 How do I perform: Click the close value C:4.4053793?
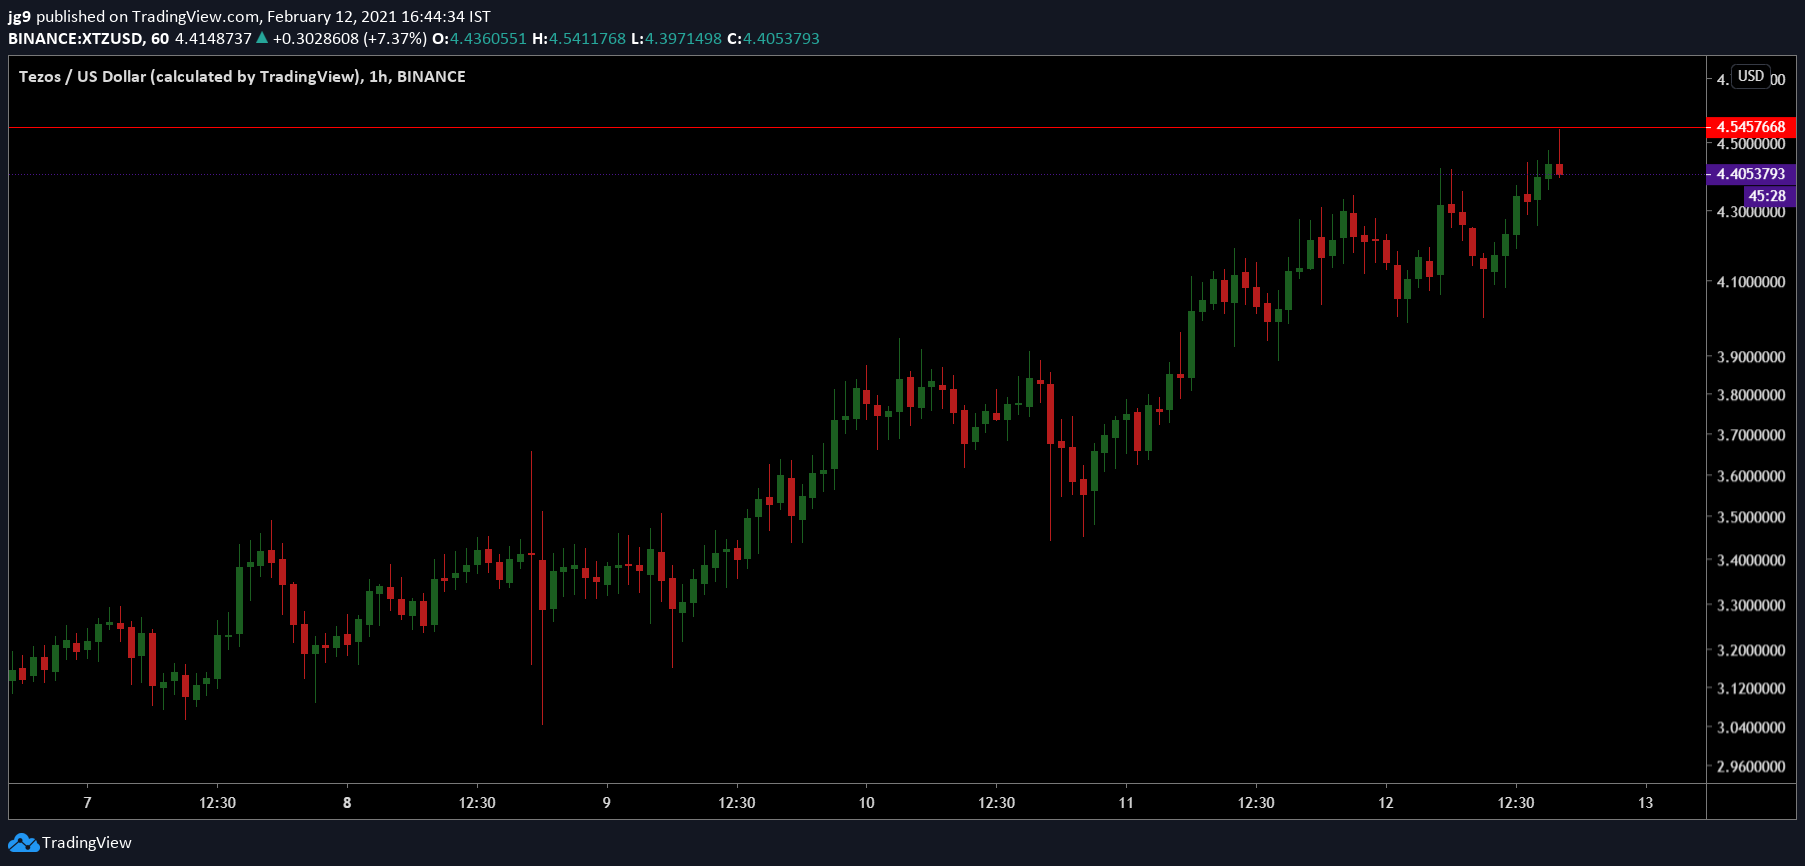pos(773,39)
